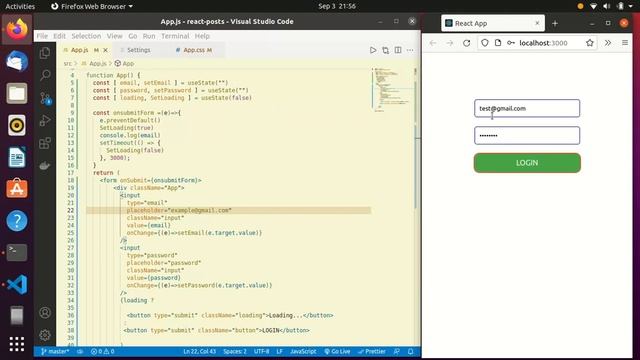Image resolution: width=640 pixels, height=360 pixels.
Task: Reload the page in Firefox
Action: pyautogui.click(x=467, y=43)
